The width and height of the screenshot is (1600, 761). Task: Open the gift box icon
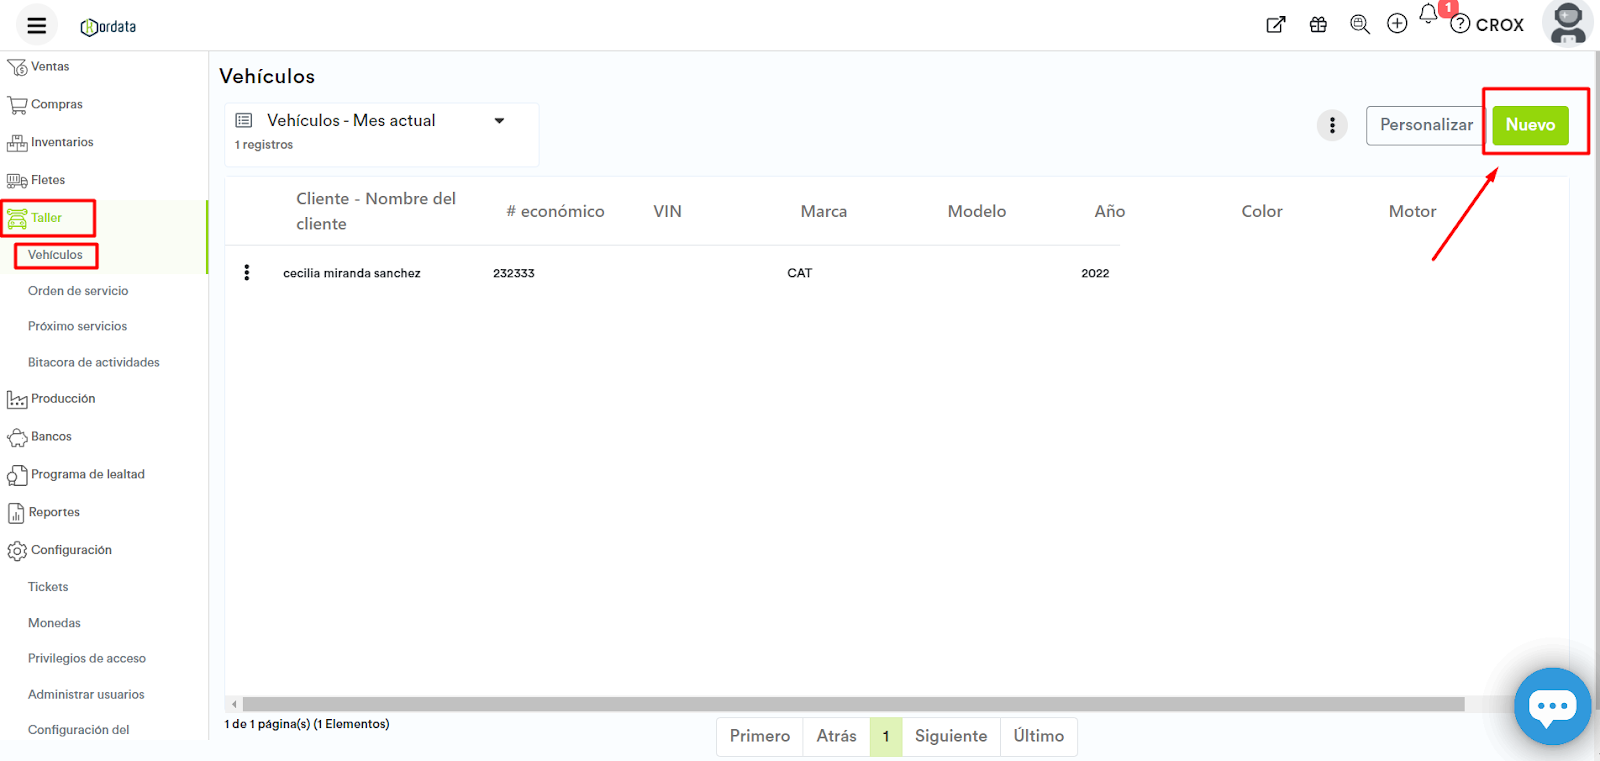click(1318, 25)
